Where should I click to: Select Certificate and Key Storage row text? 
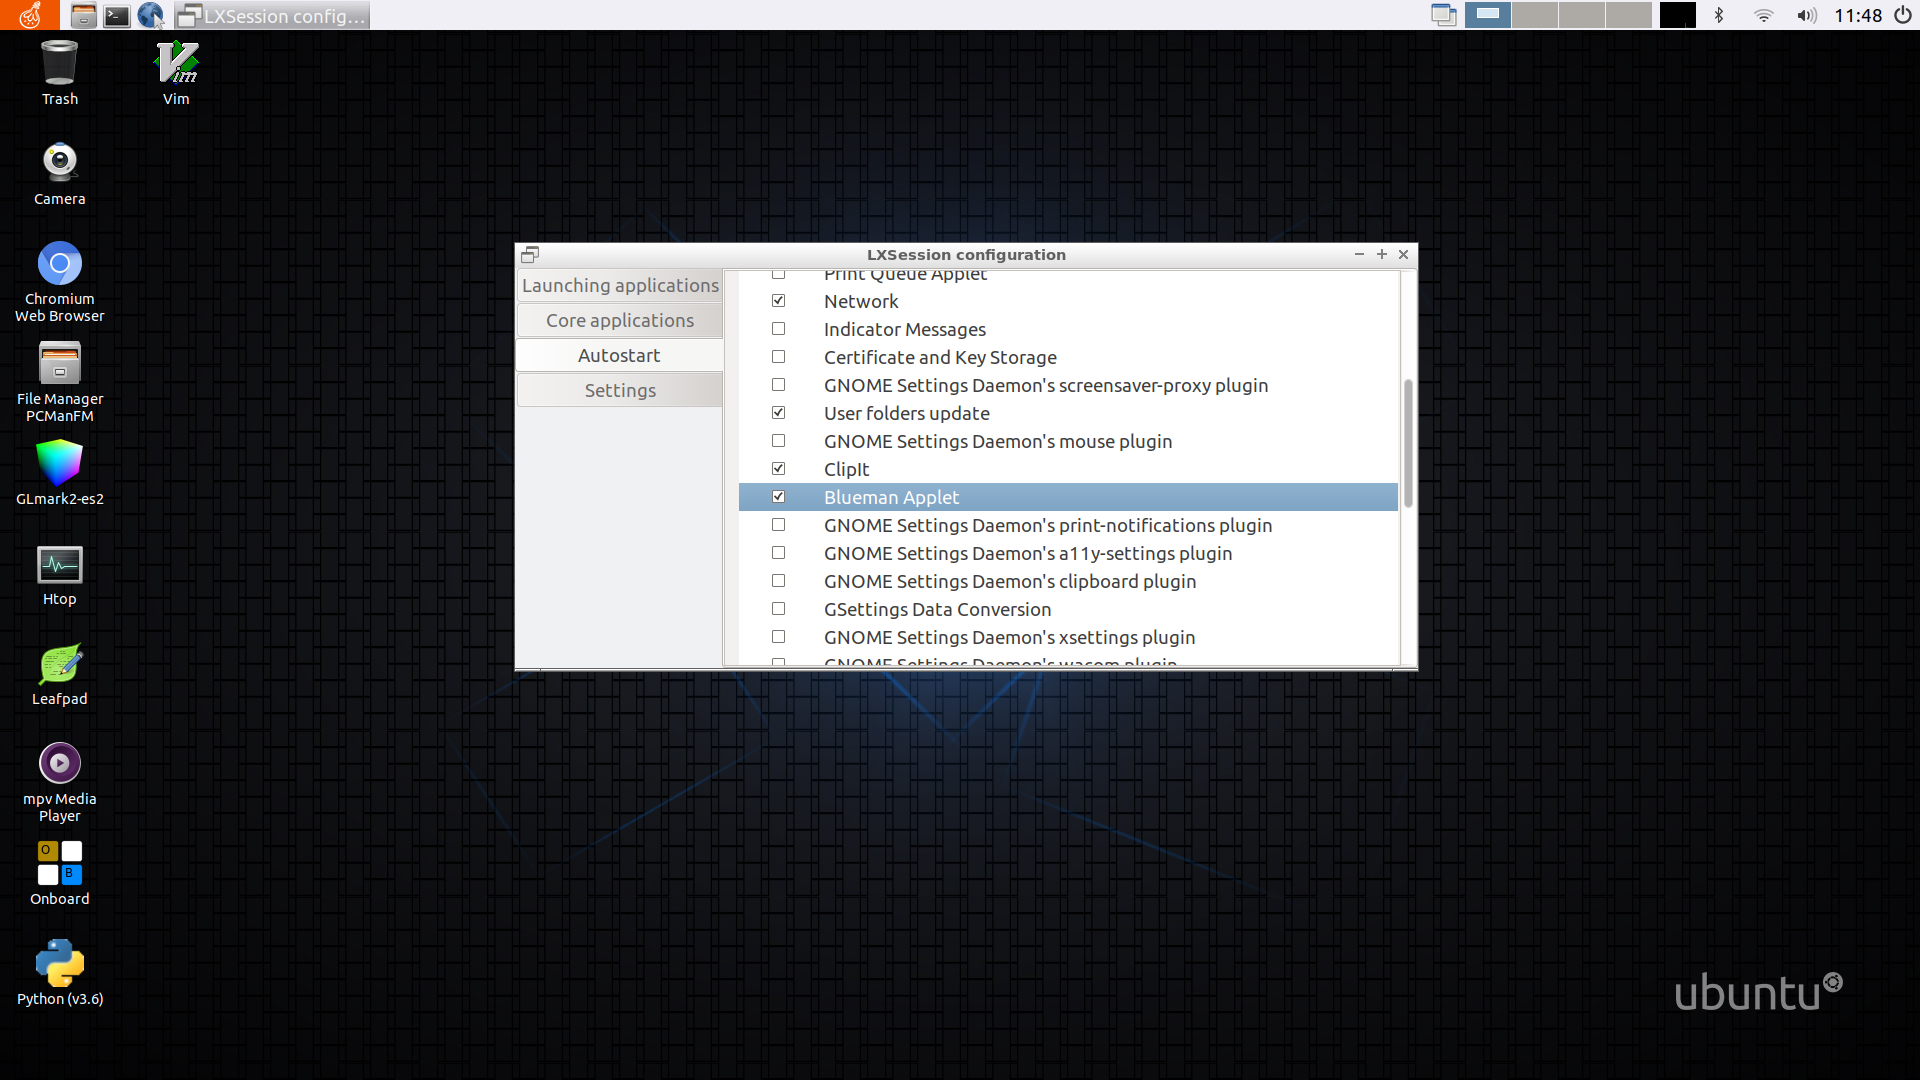click(x=940, y=357)
